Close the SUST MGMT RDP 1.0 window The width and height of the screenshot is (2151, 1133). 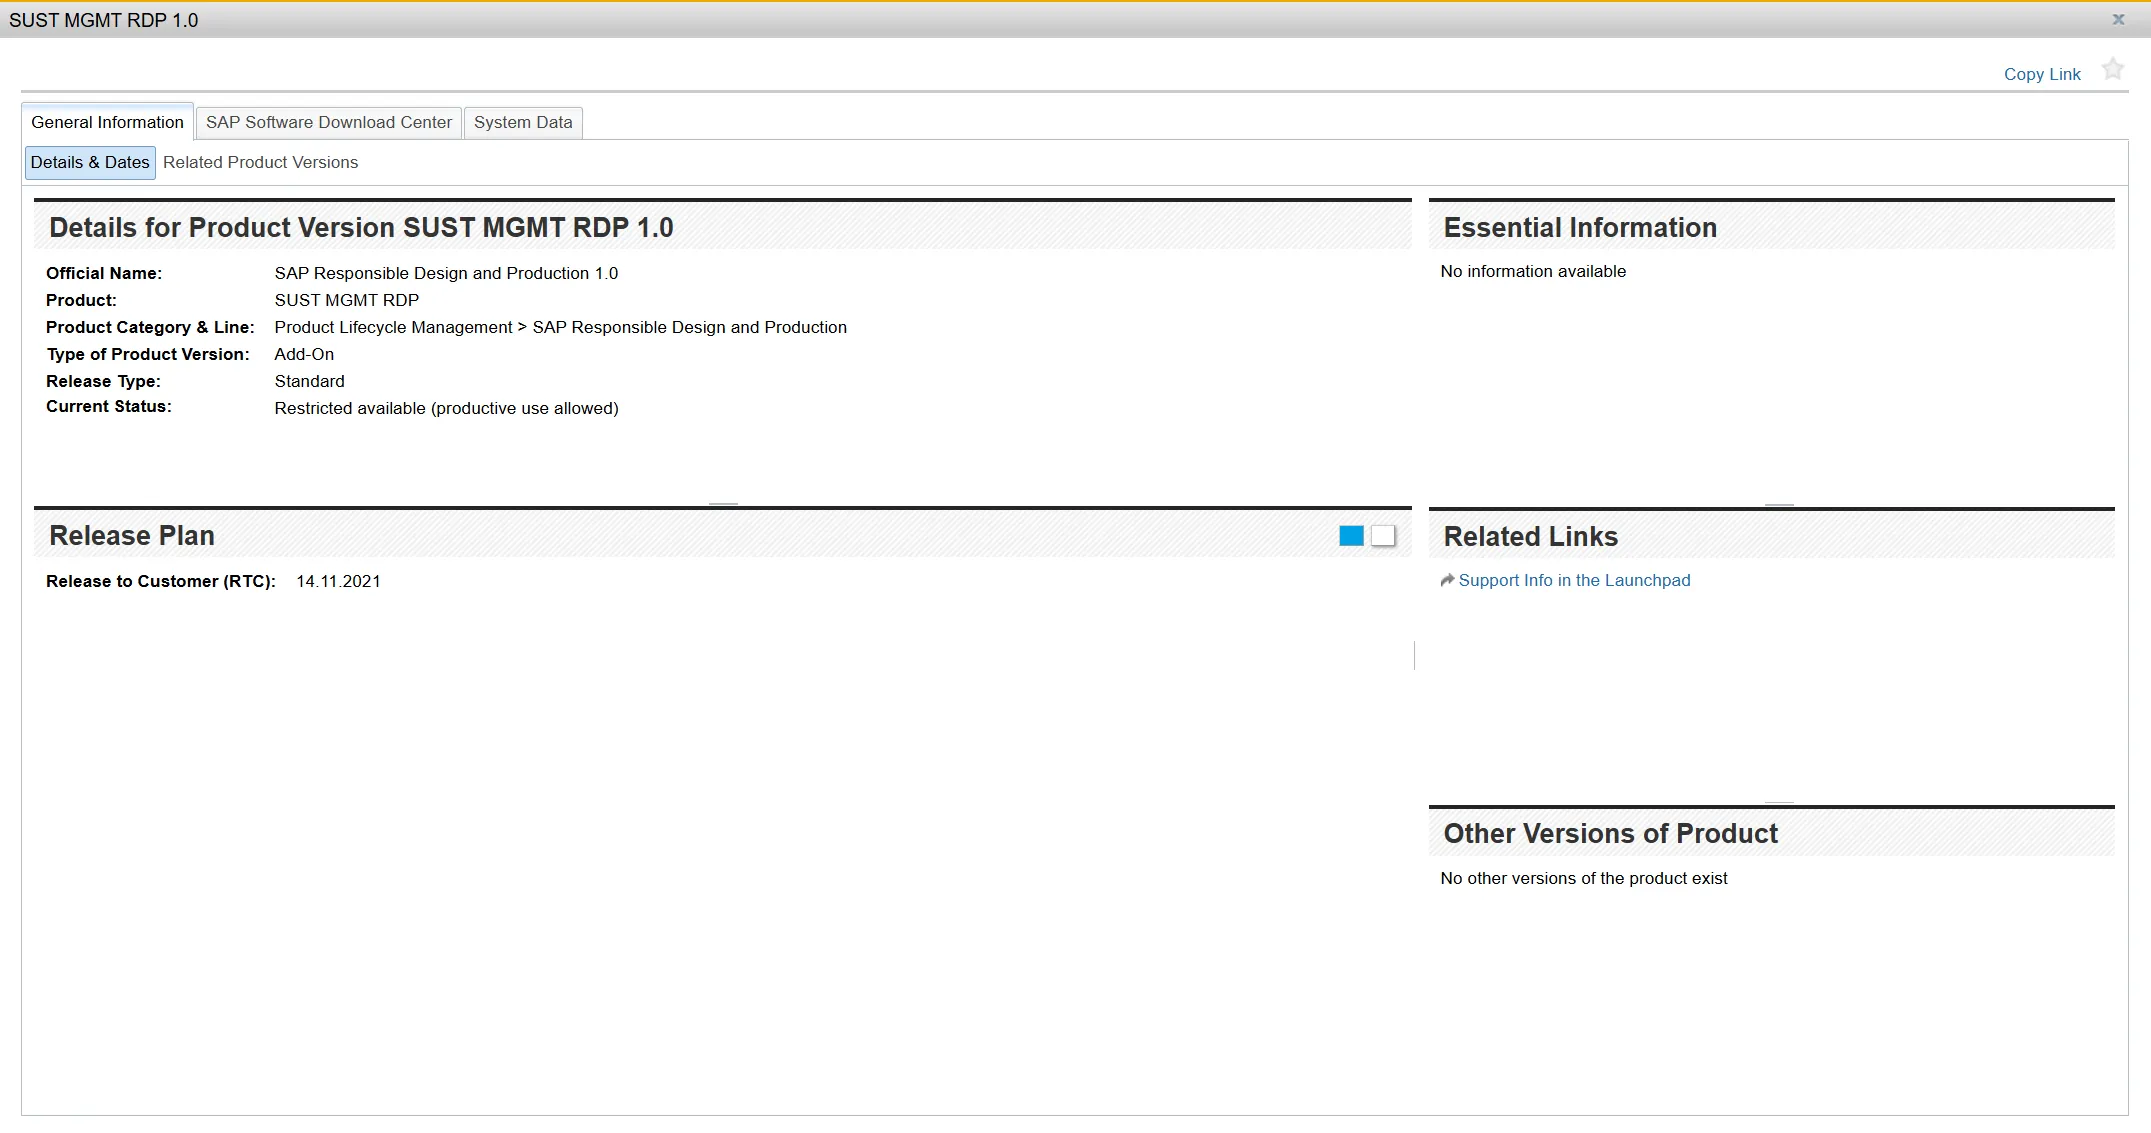pos(2118,20)
